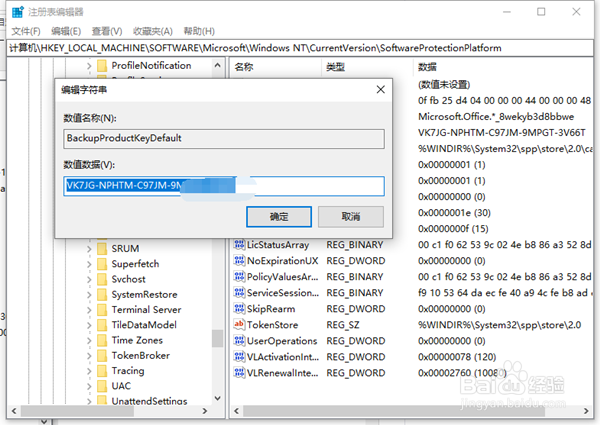600x425 pixels.
Task: Click the VK7JG-NPHTM product key data cell
Action: coord(502,133)
